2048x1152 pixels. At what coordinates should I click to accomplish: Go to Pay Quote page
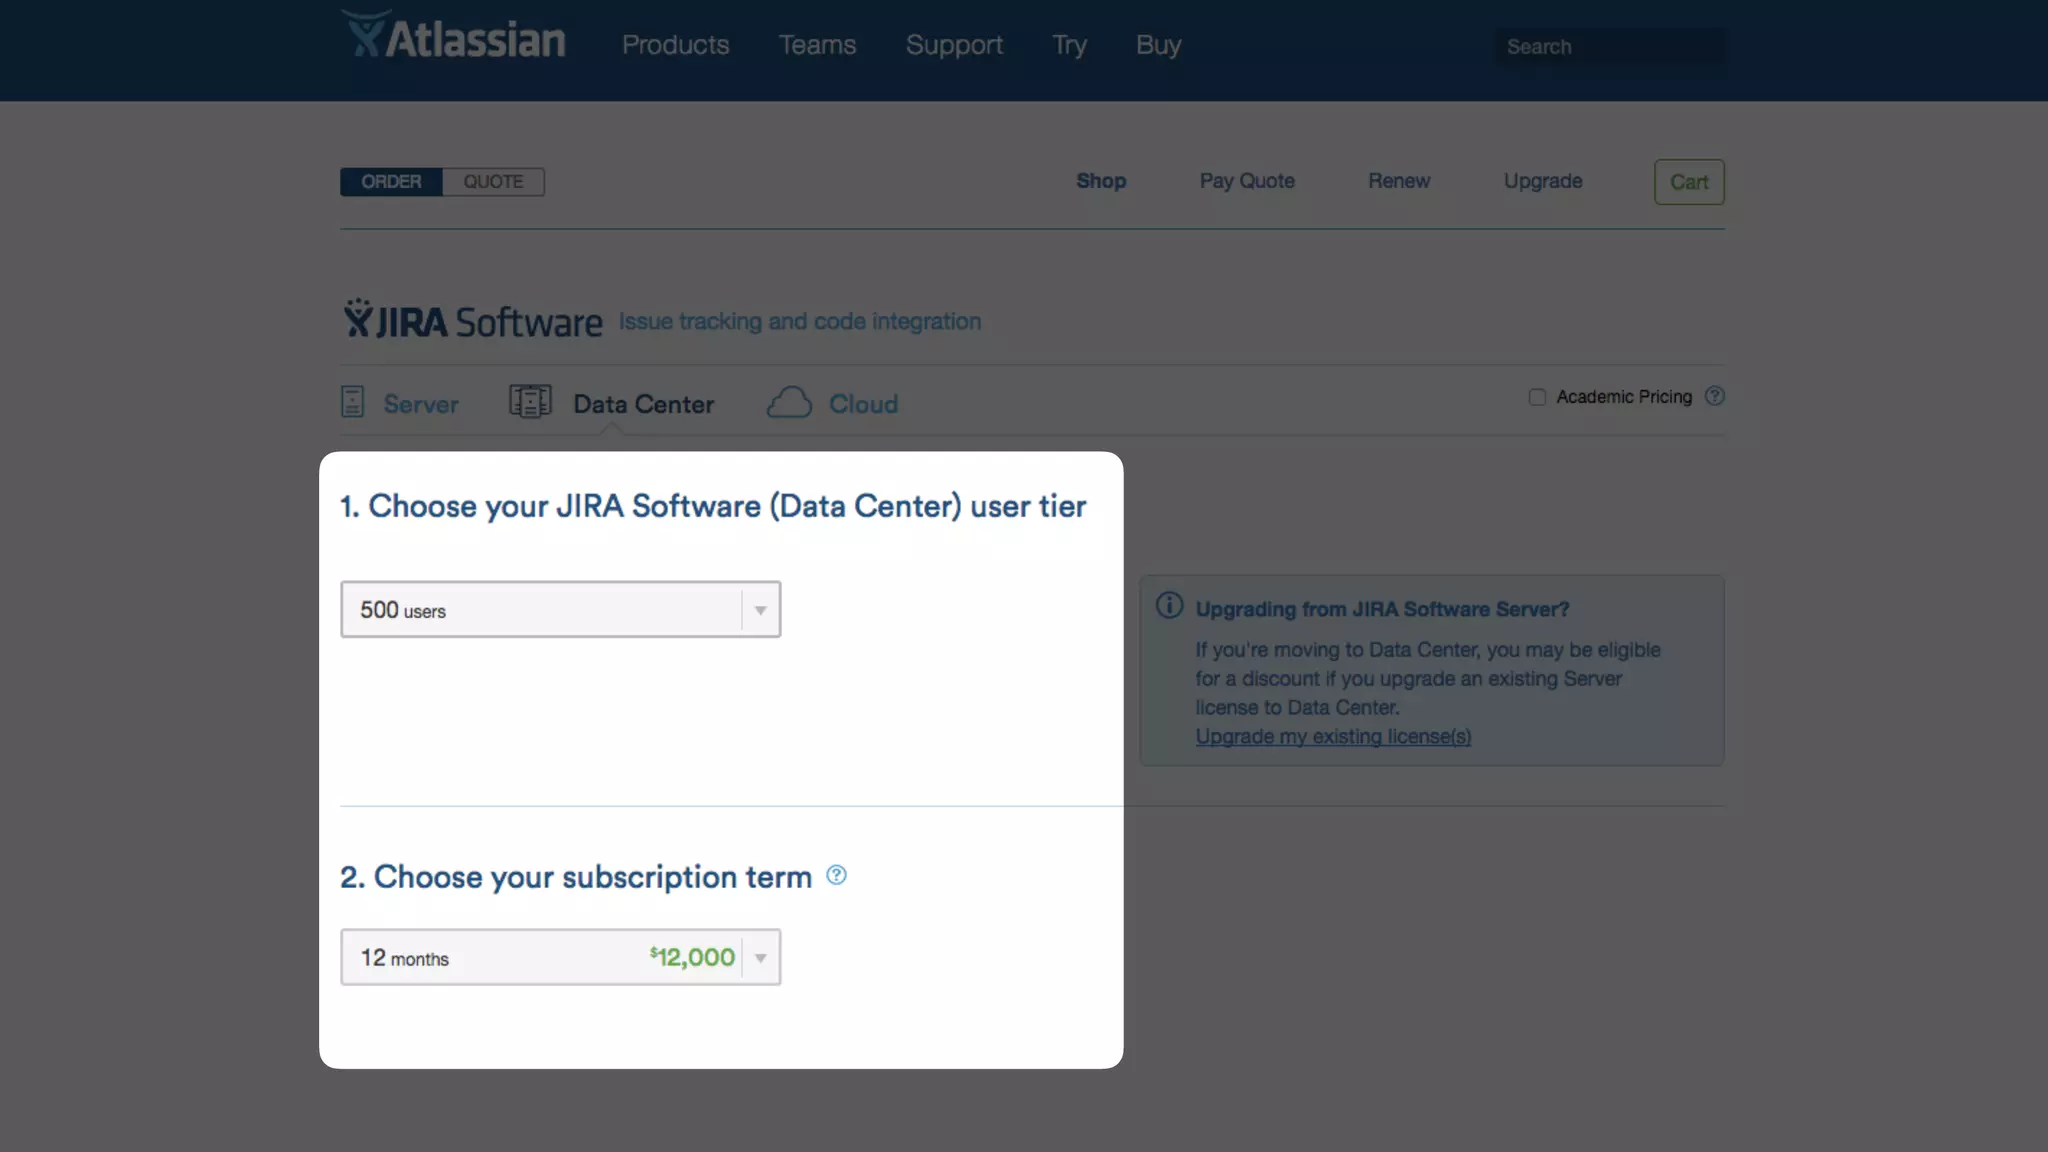pos(1246,181)
